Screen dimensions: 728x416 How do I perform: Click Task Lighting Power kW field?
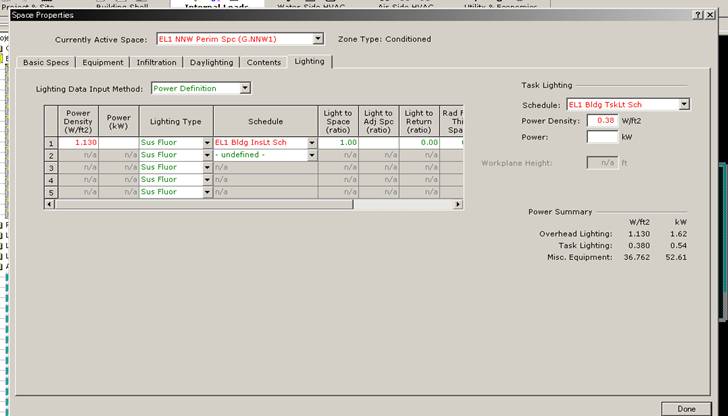coord(601,136)
